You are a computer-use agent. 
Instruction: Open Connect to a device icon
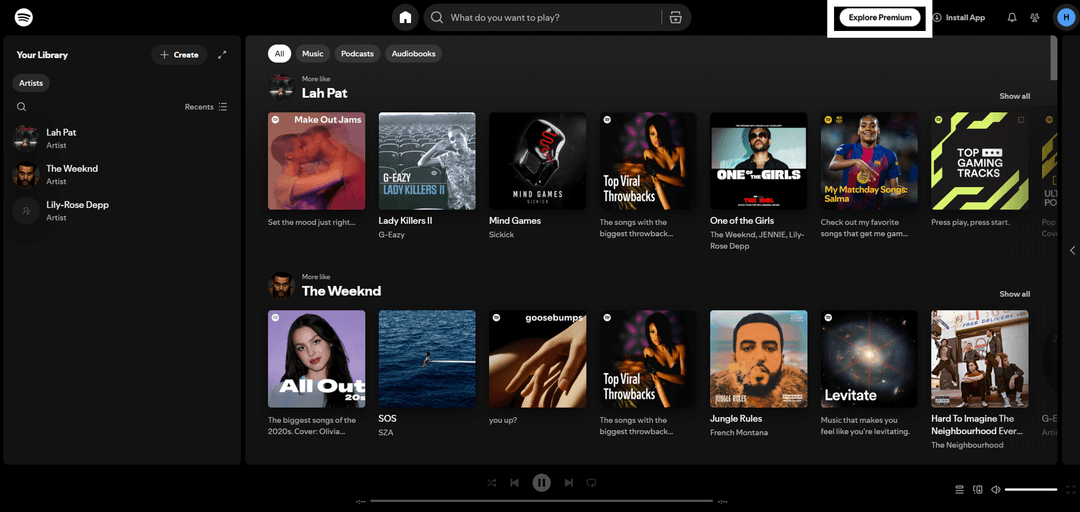click(x=977, y=489)
